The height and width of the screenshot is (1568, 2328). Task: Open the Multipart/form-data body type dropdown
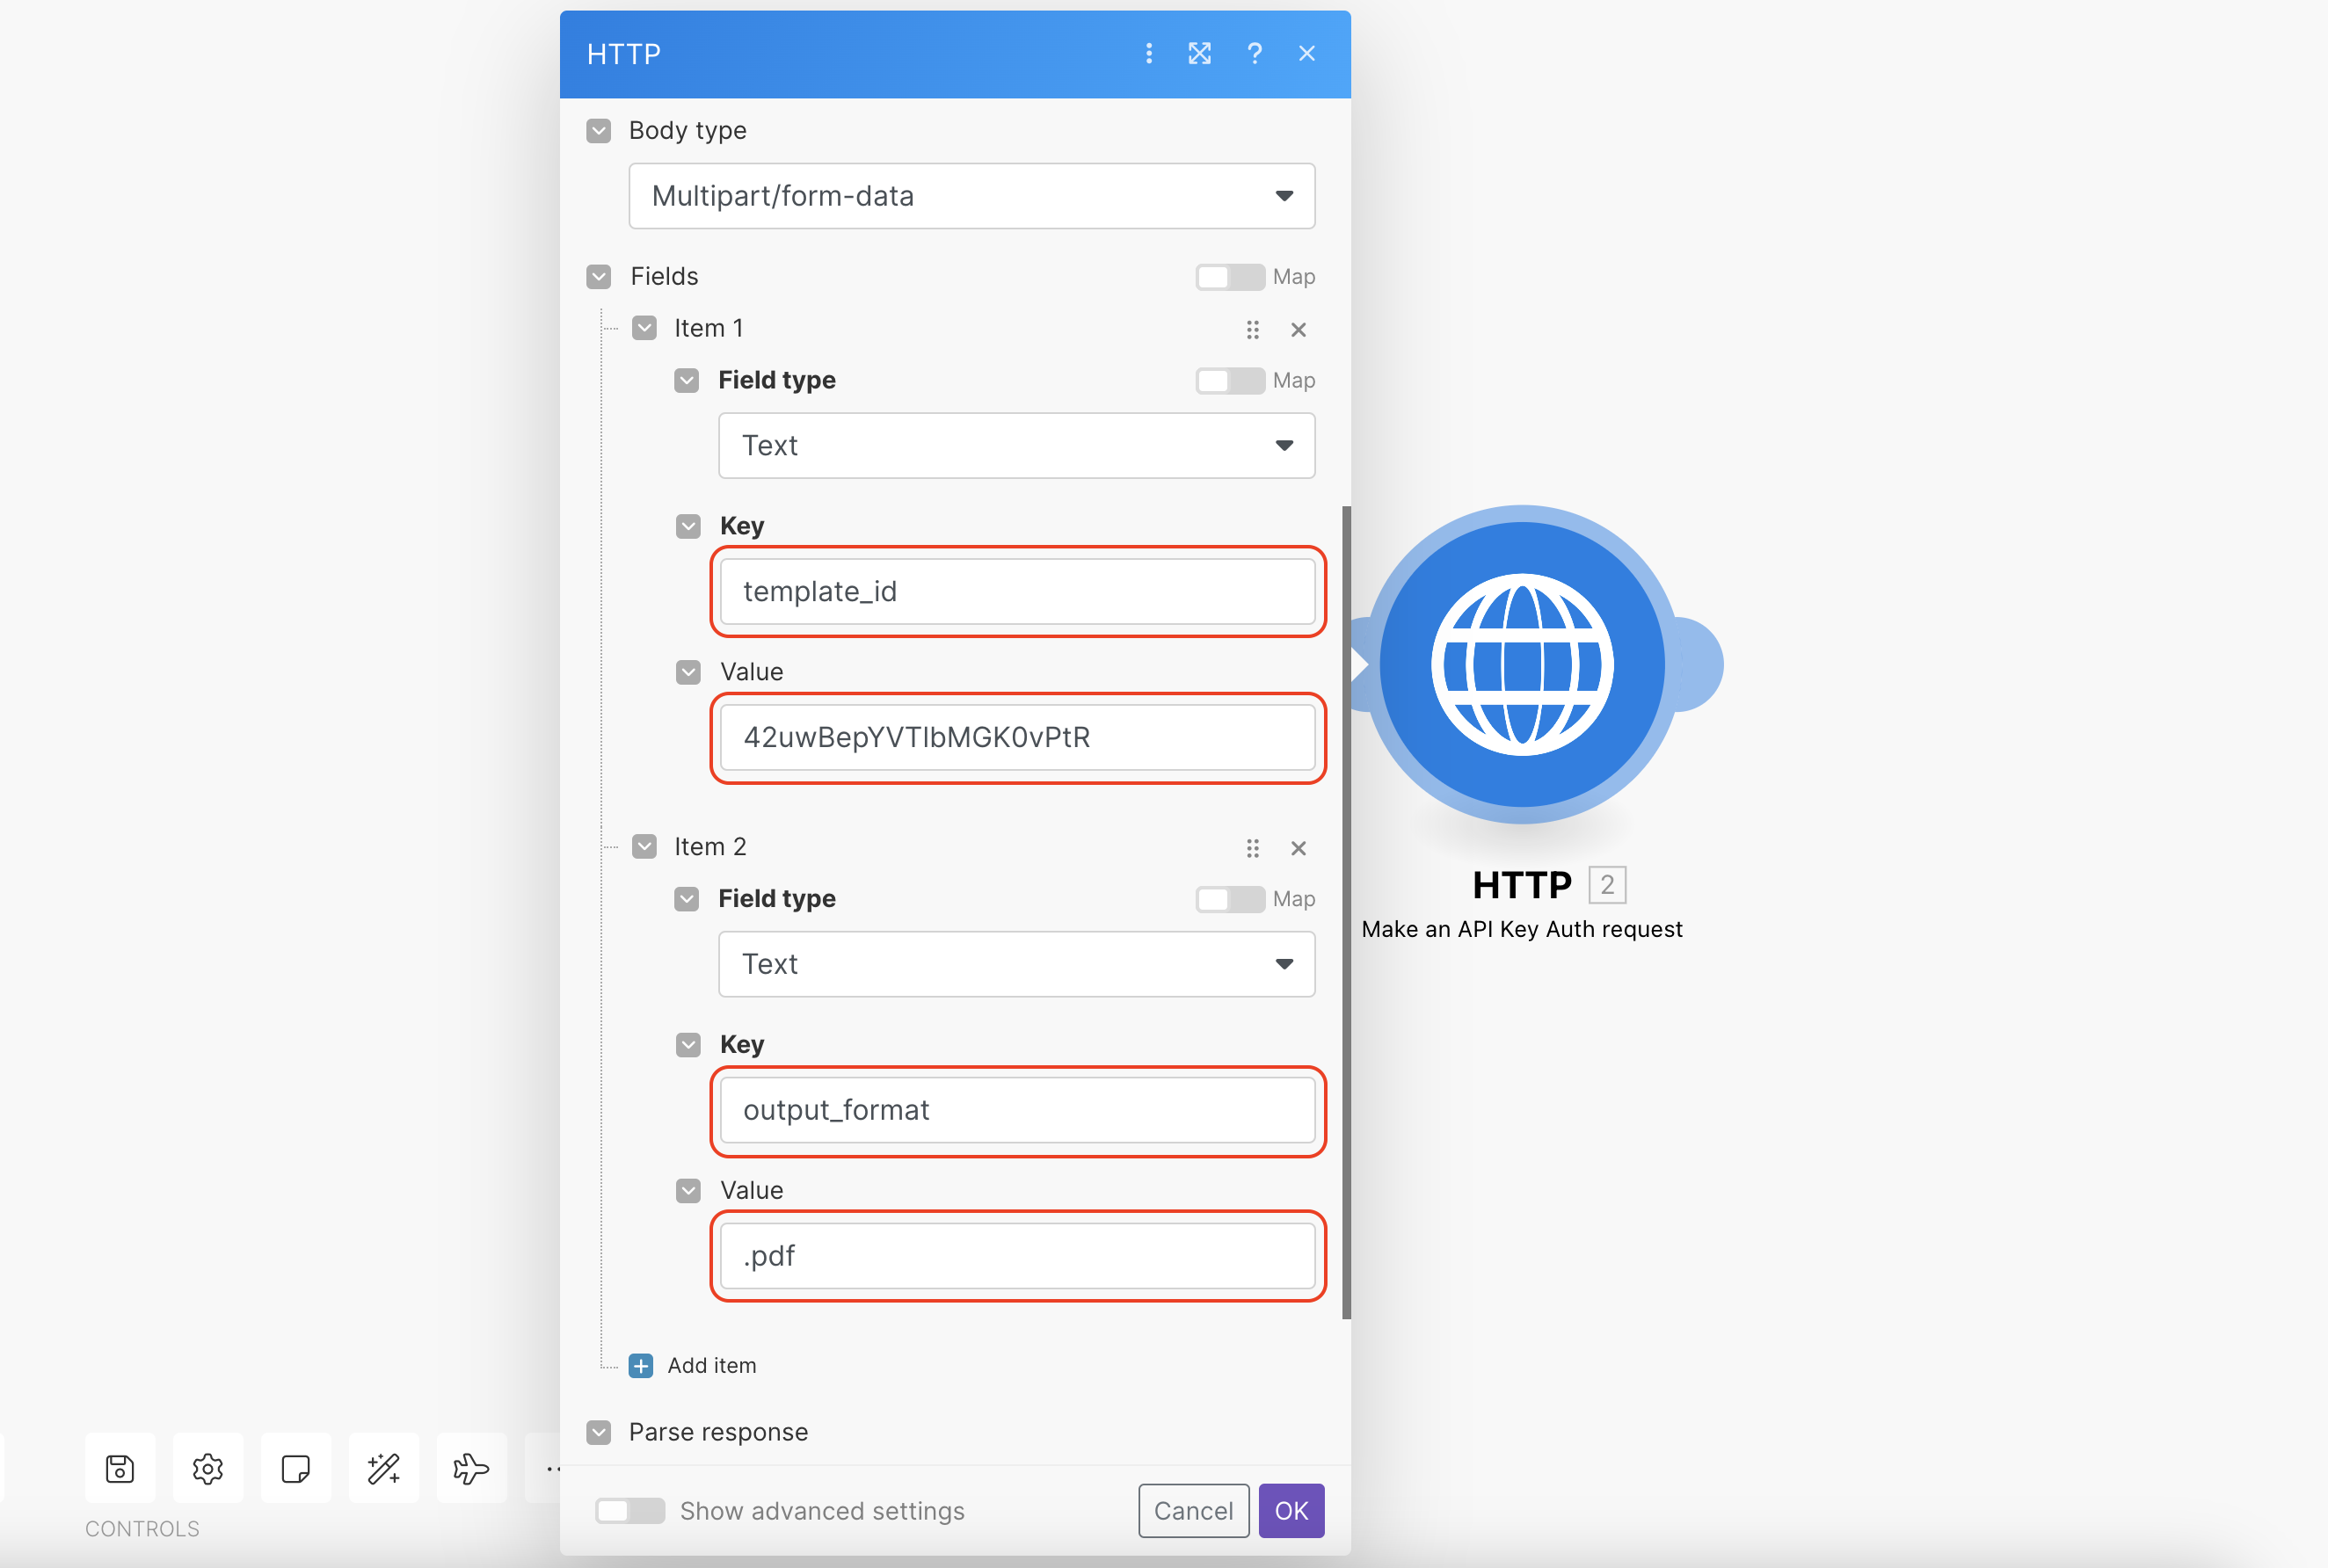coord(971,196)
